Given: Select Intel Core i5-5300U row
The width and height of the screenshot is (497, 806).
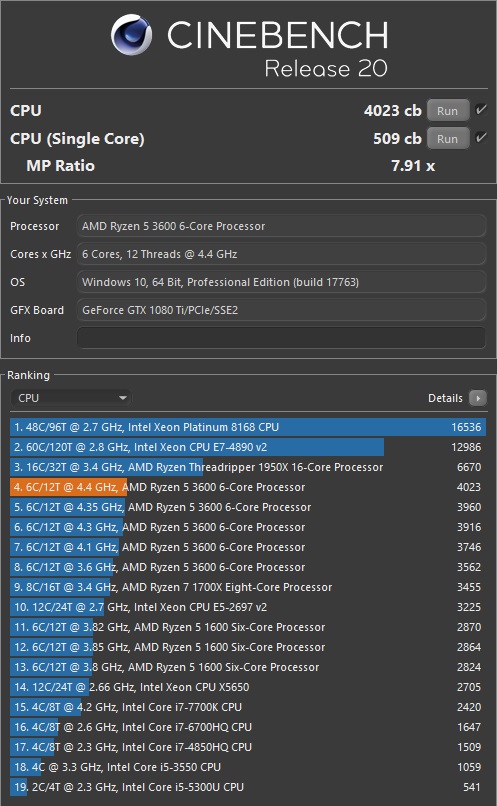Looking at the screenshot, I should pyautogui.click(x=248, y=787).
